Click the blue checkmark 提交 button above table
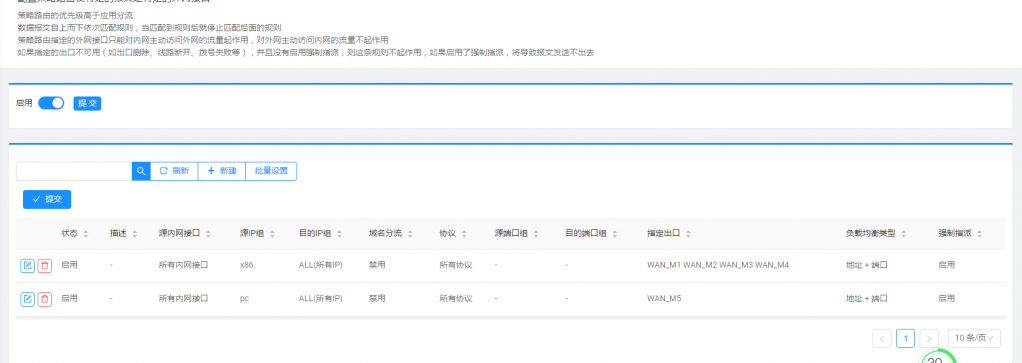Image resolution: width=1022 pixels, height=363 pixels. pos(47,199)
